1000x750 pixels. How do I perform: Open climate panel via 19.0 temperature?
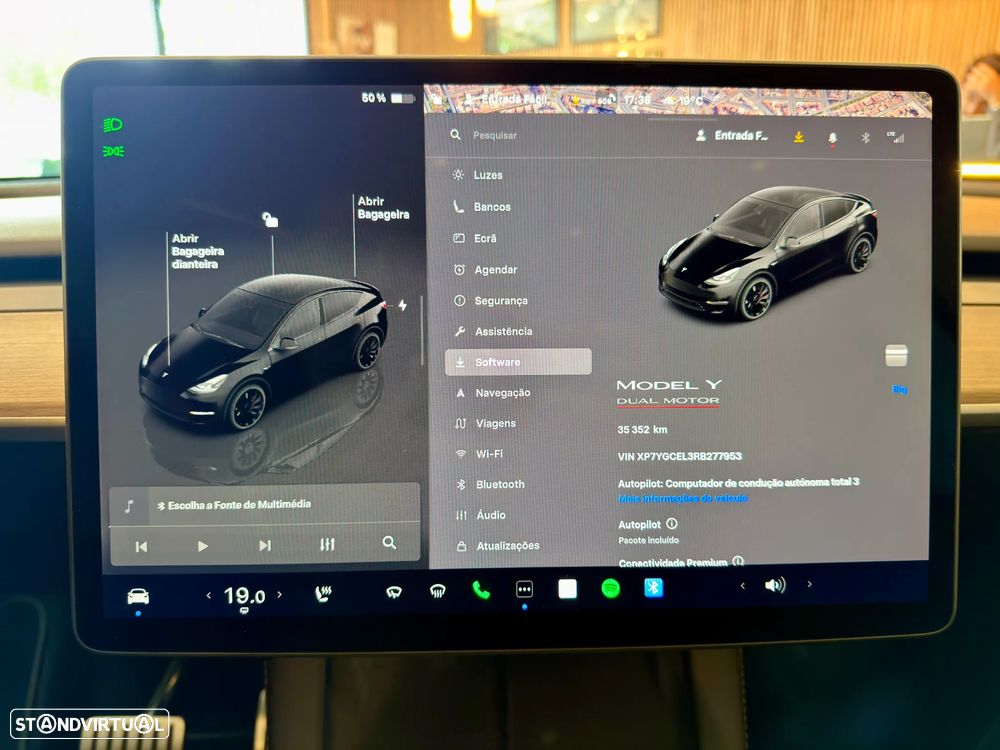click(x=244, y=596)
